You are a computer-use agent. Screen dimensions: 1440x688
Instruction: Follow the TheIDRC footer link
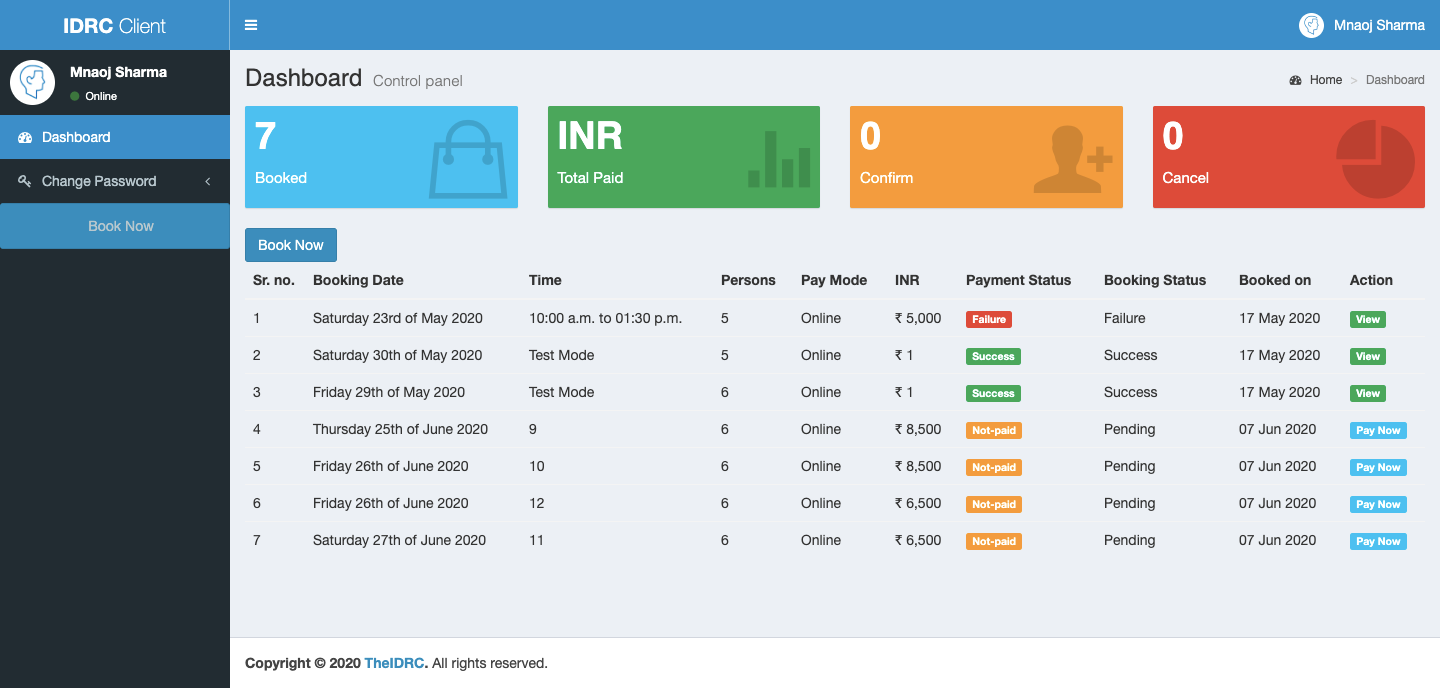tap(394, 663)
